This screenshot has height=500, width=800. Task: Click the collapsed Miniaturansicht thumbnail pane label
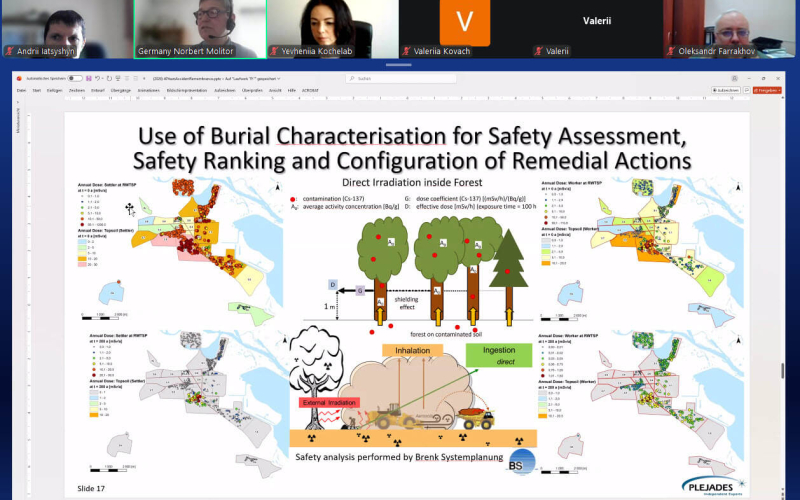[19, 120]
